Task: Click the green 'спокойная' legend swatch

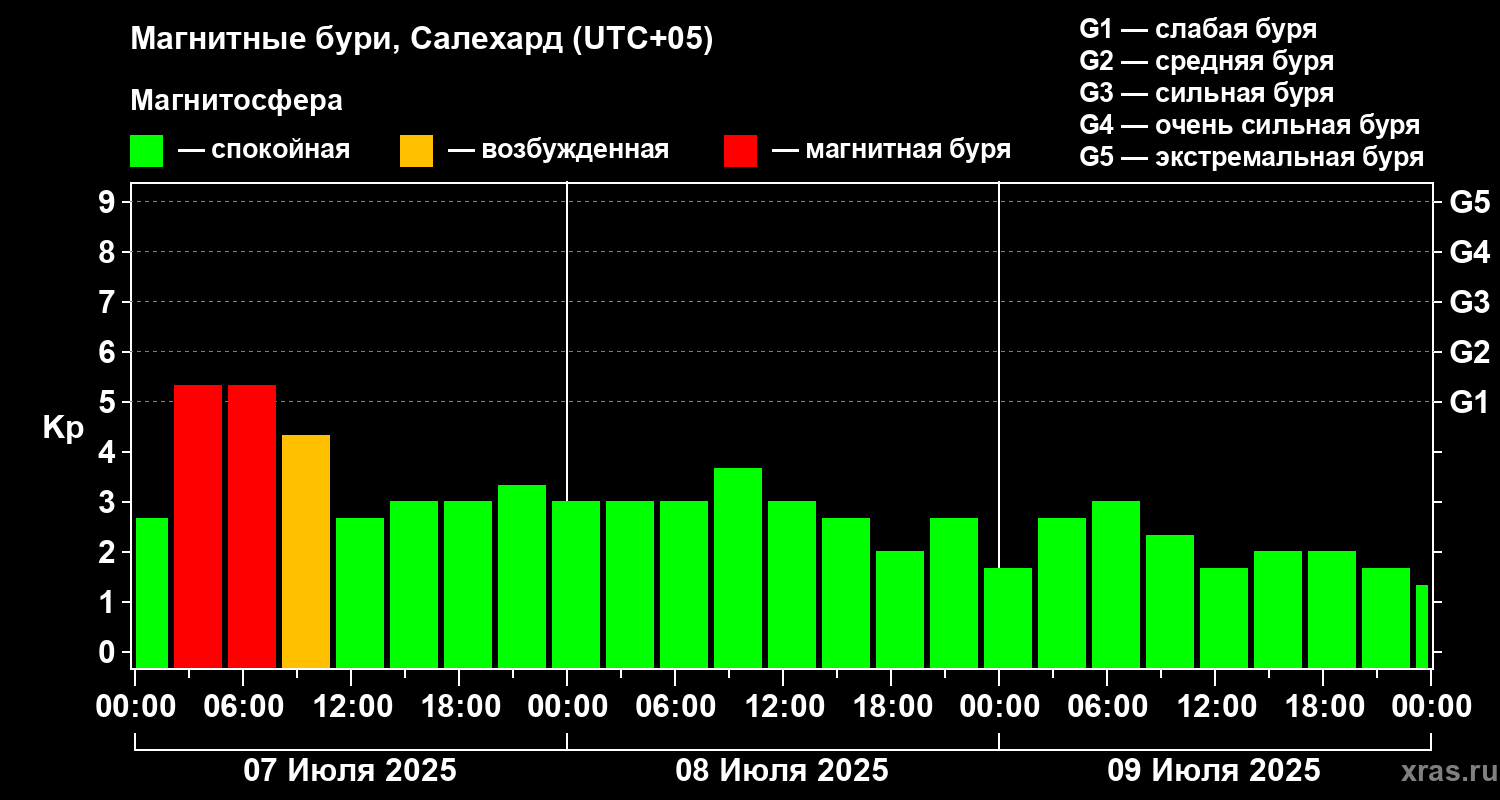Action: 147,151
